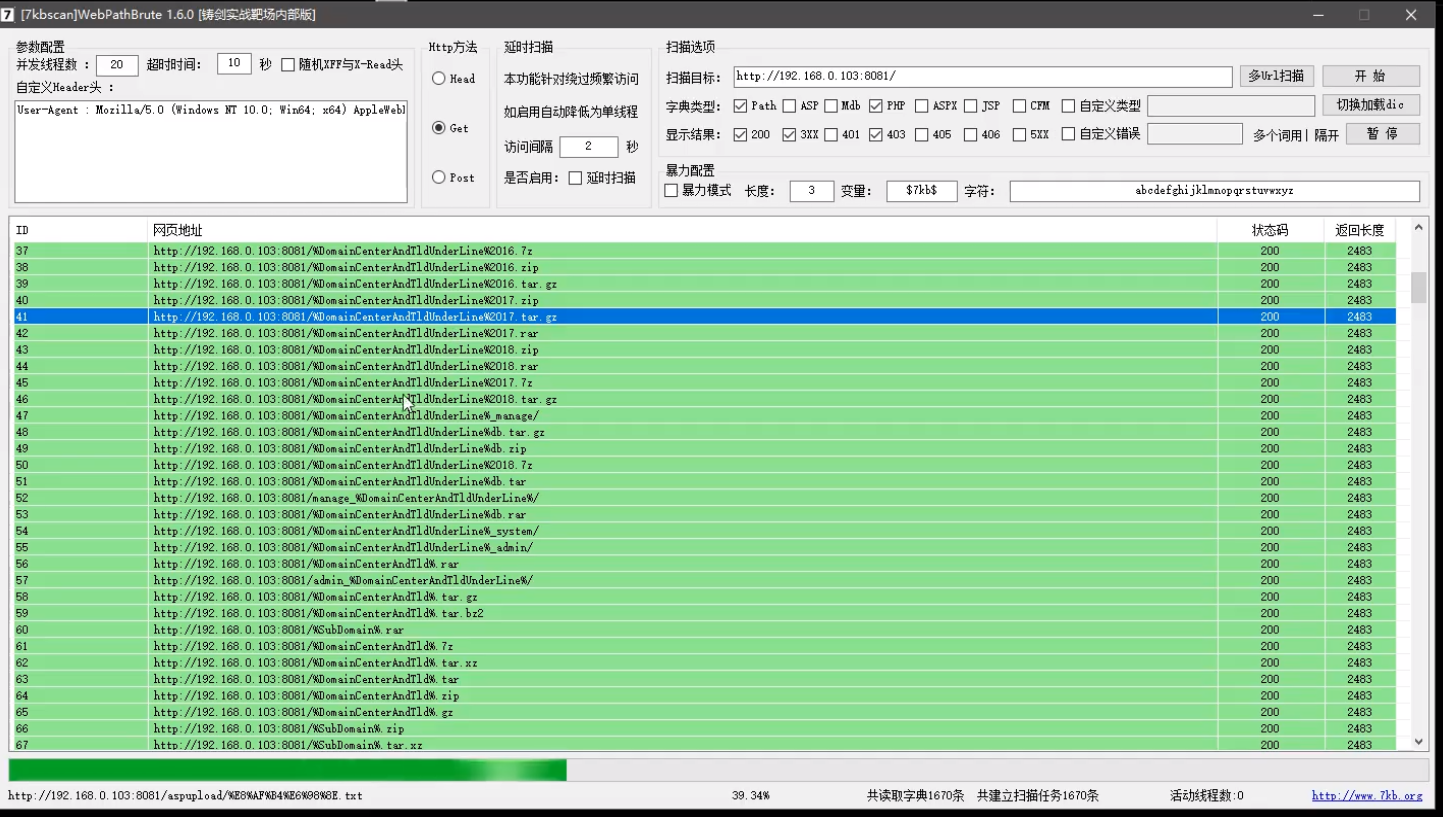Select the Head HTTP method radio button
The image size is (1443, 817).
pos(439,79)
